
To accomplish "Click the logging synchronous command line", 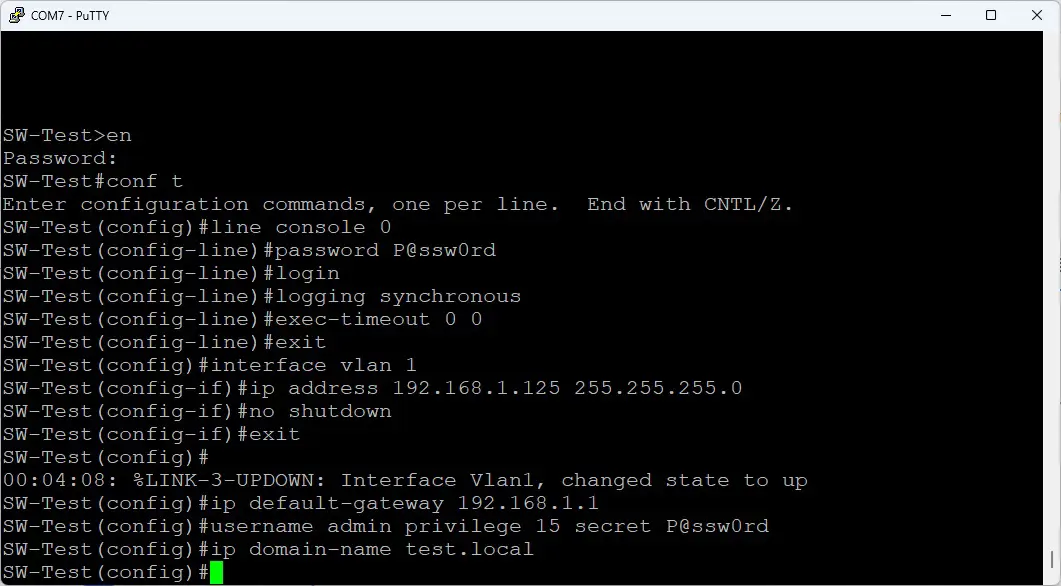I will [260, 296].
